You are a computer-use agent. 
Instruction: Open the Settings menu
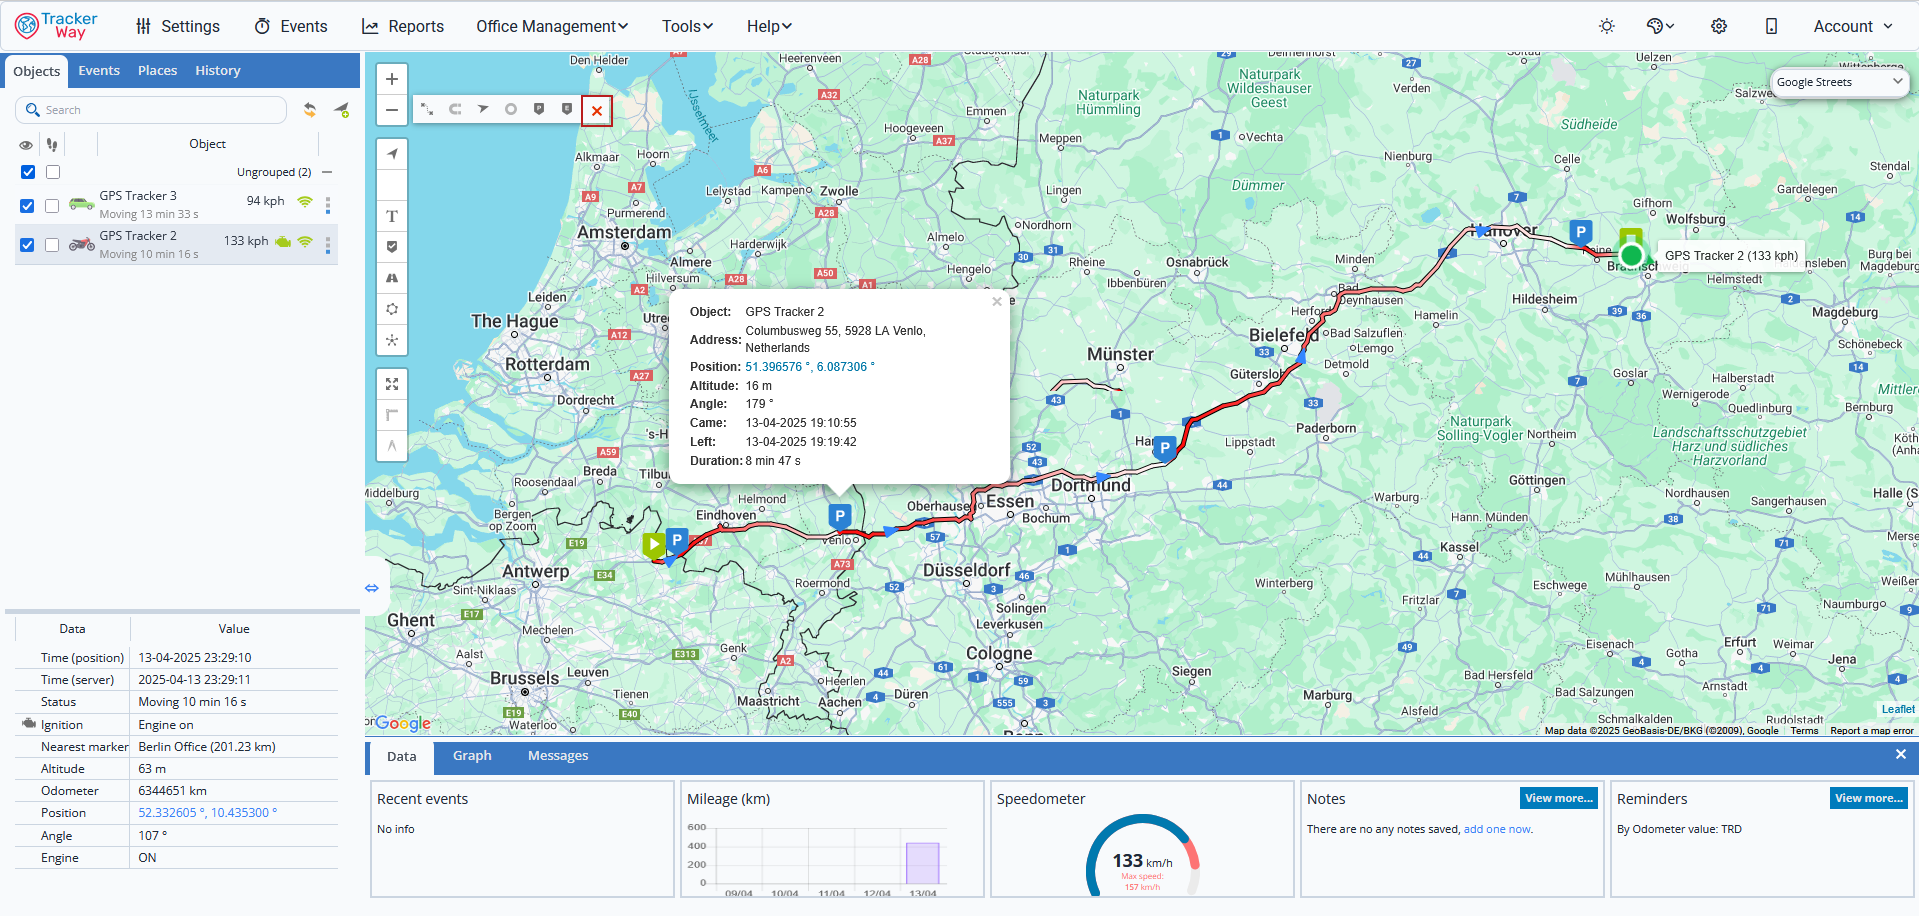(178, 26)
